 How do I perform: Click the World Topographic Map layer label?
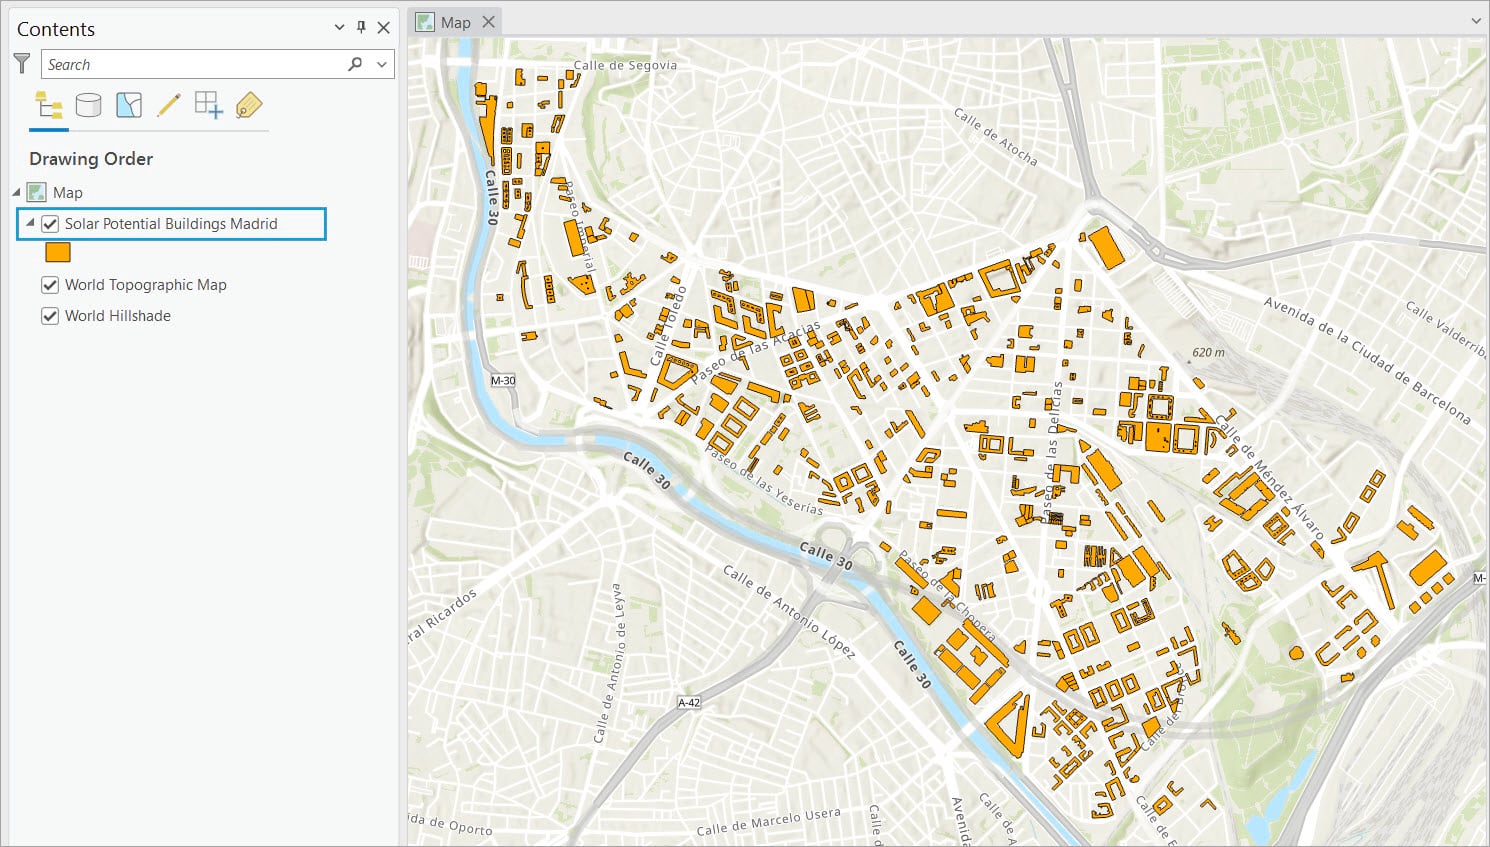coord(146,285)
